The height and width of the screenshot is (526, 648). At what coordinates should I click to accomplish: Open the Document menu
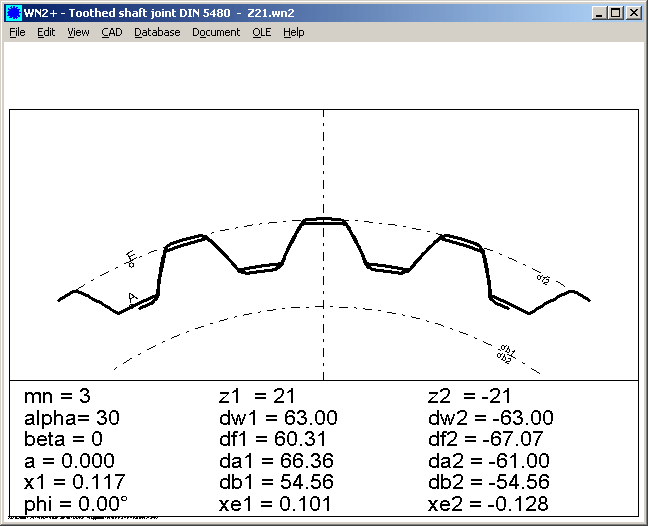click(216, 32)
